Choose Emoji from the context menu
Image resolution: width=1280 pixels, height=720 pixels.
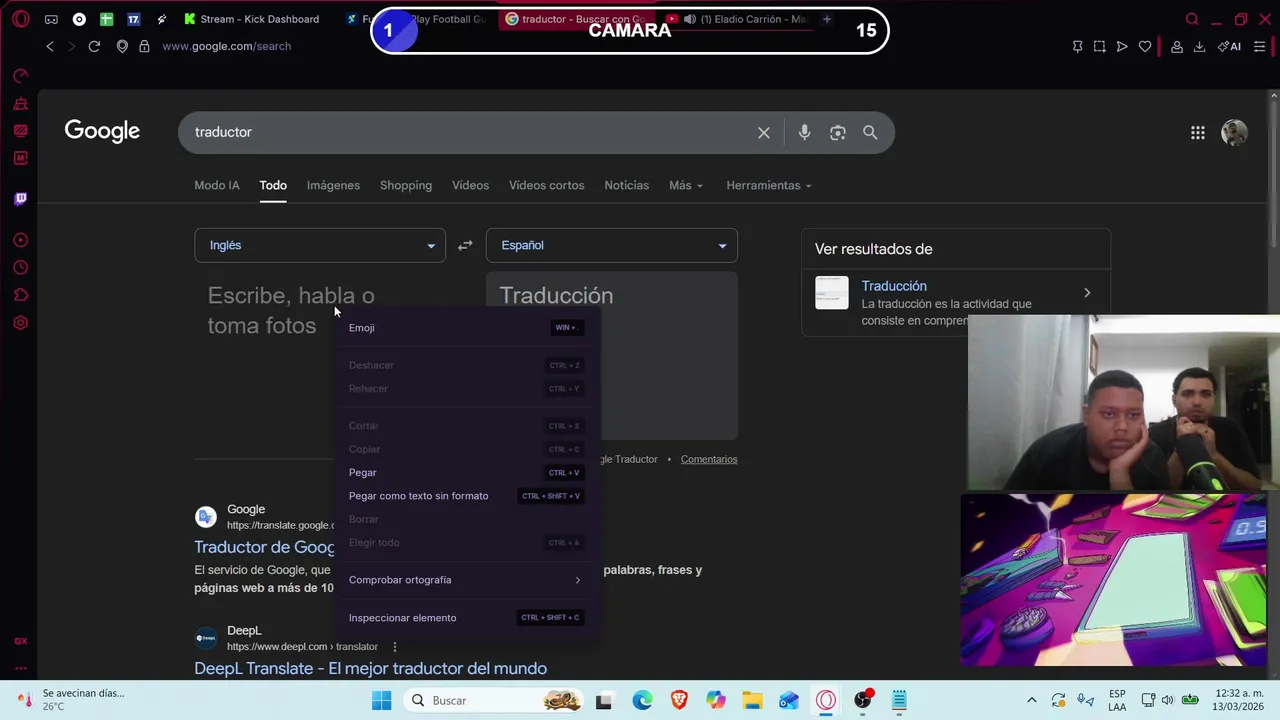click(465, 328)
